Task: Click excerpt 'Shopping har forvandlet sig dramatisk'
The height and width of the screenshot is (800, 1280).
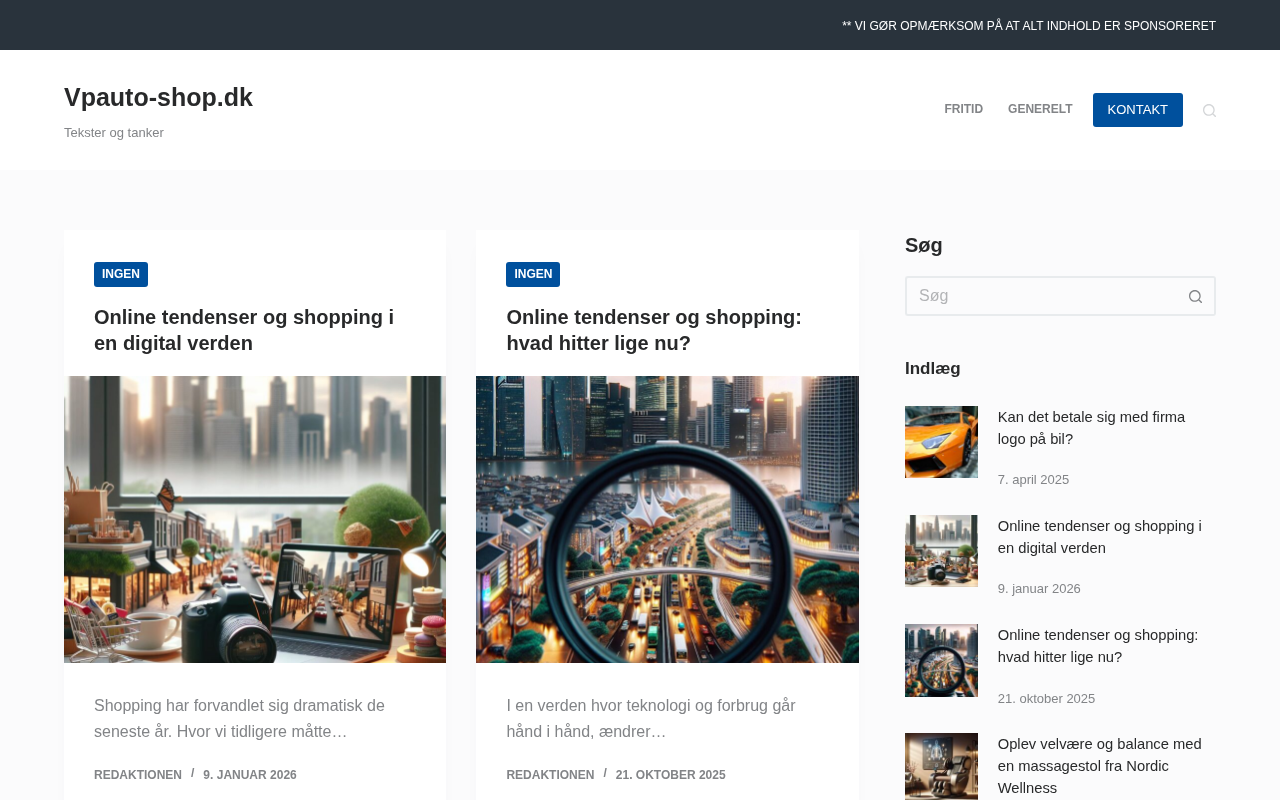Action: 239,719
